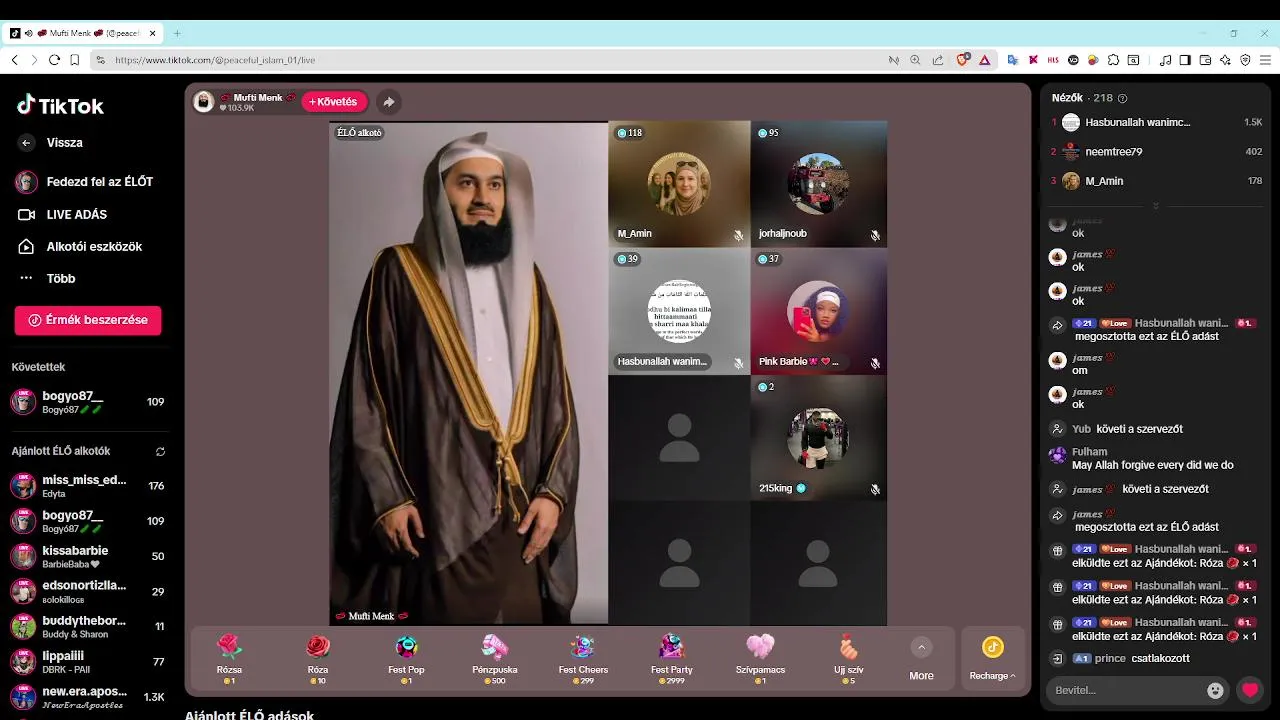Open new.era.apos... suggested live
The height and width of the screenshot is (720, 1280).
coord(88,696)
